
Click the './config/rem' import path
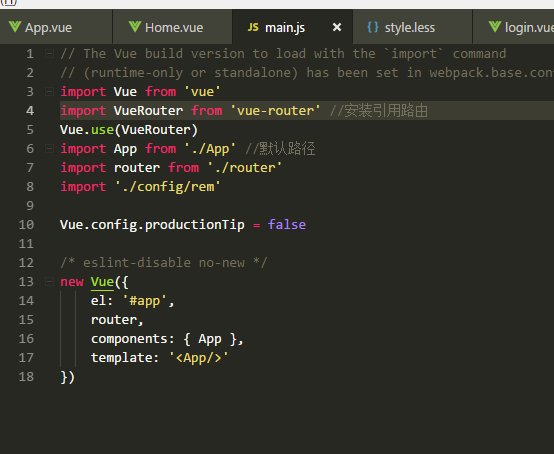tap(167, 187)
